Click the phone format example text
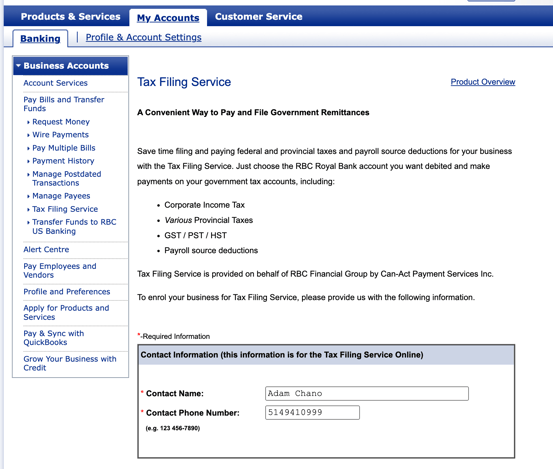Image resolution: width=553 pixels, height=469 pixels. (x=173, y=428)
